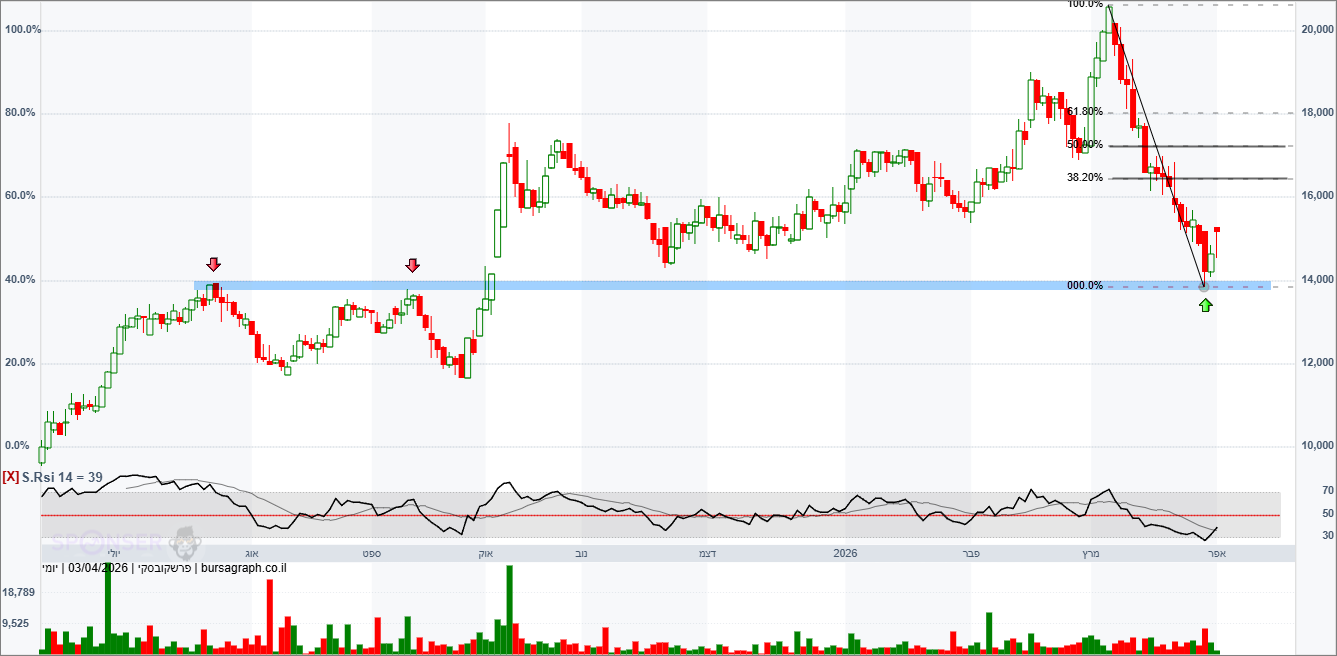Click the 000.0% Fibonacci level label
1337x656 pixels.
pyautogui.click(x=1085, y=286)
